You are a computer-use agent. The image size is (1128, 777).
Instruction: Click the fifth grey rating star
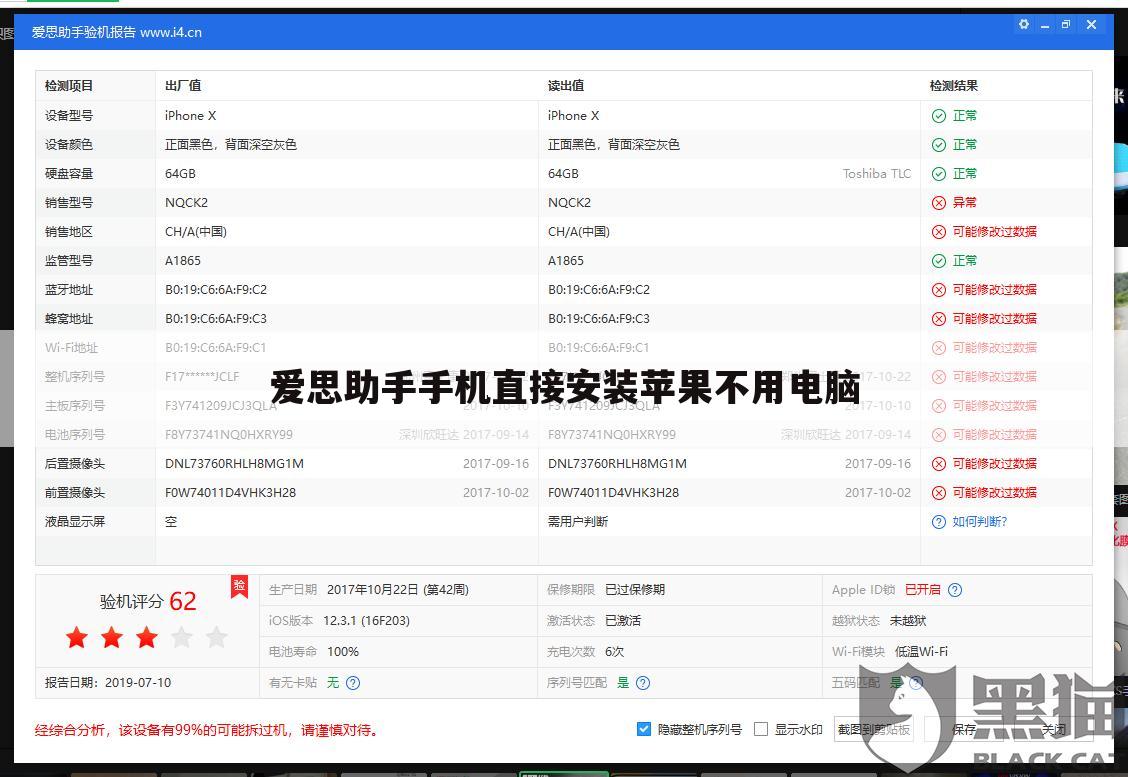pyautogui.click(x=217, y=637)
